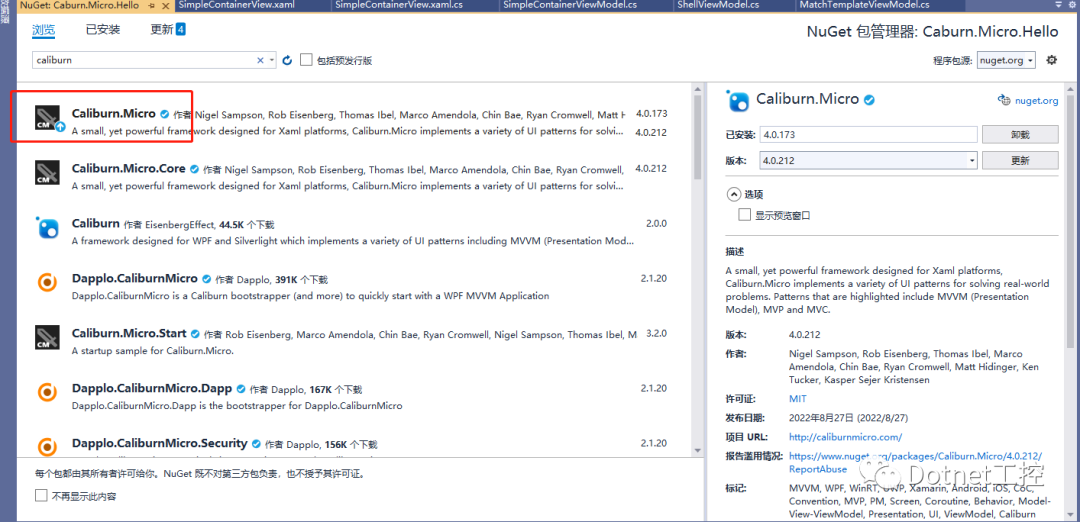Open project URL caliburnmicro.com link
The width and height of the screenshot is (1080, 522).
tap(845, 437)
